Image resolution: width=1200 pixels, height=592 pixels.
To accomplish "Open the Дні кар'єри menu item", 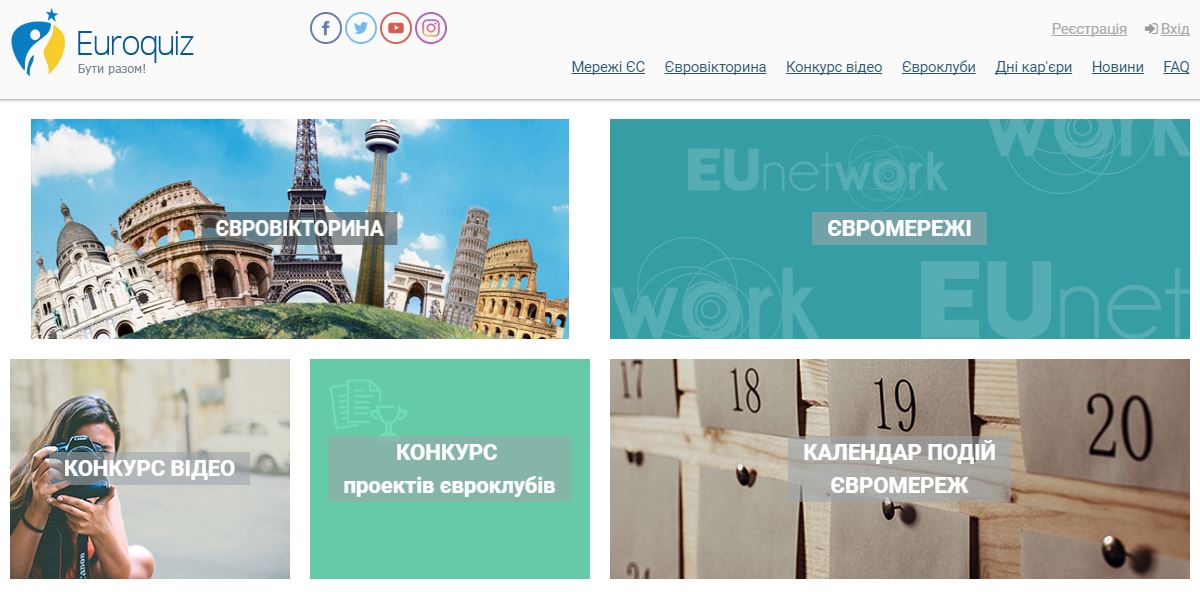I will (x=1033, y=67).
